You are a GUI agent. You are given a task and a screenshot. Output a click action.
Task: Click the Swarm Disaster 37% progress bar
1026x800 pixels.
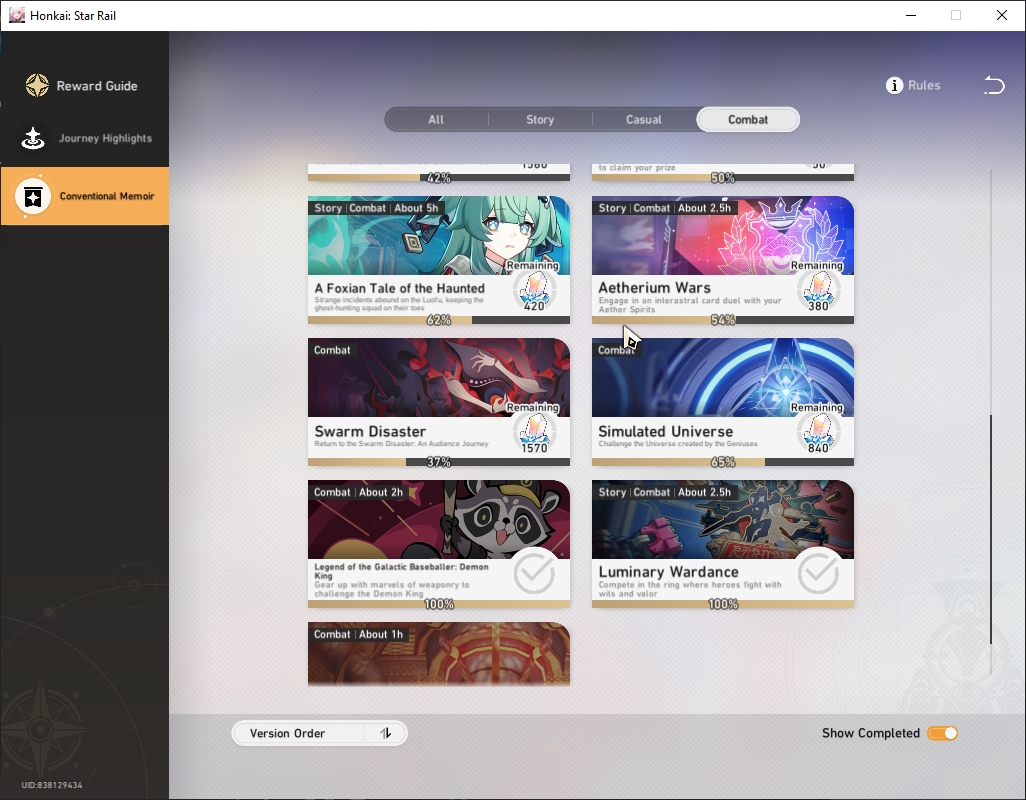438,462
